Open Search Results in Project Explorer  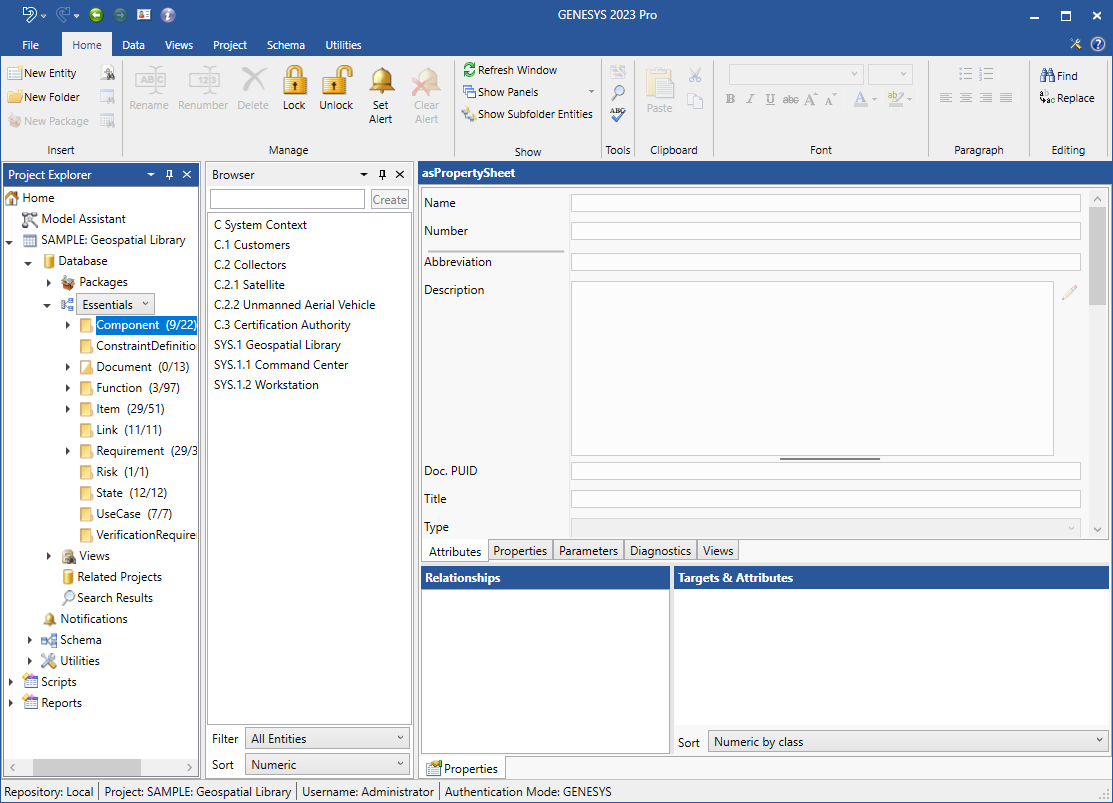(x=108, y=598)
